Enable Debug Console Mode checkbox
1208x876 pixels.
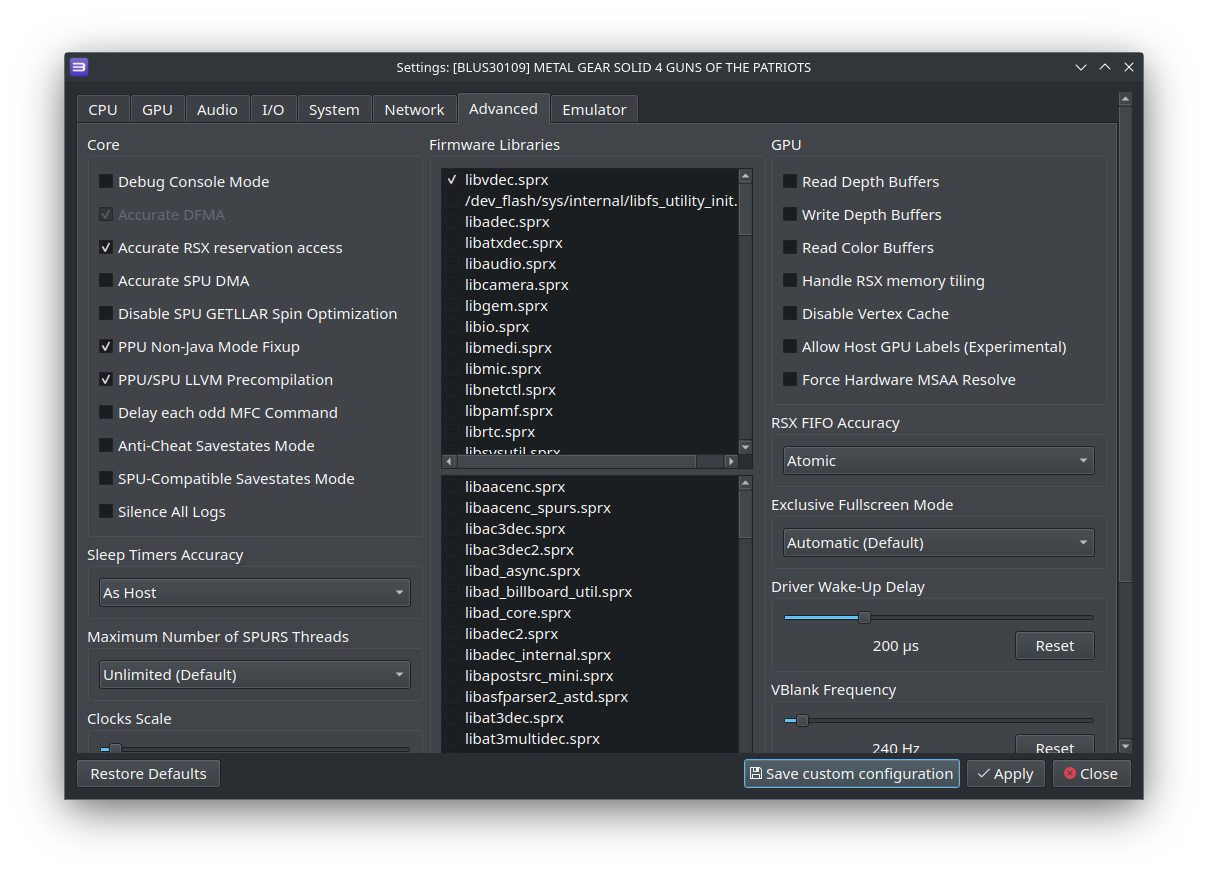point(105,181)
